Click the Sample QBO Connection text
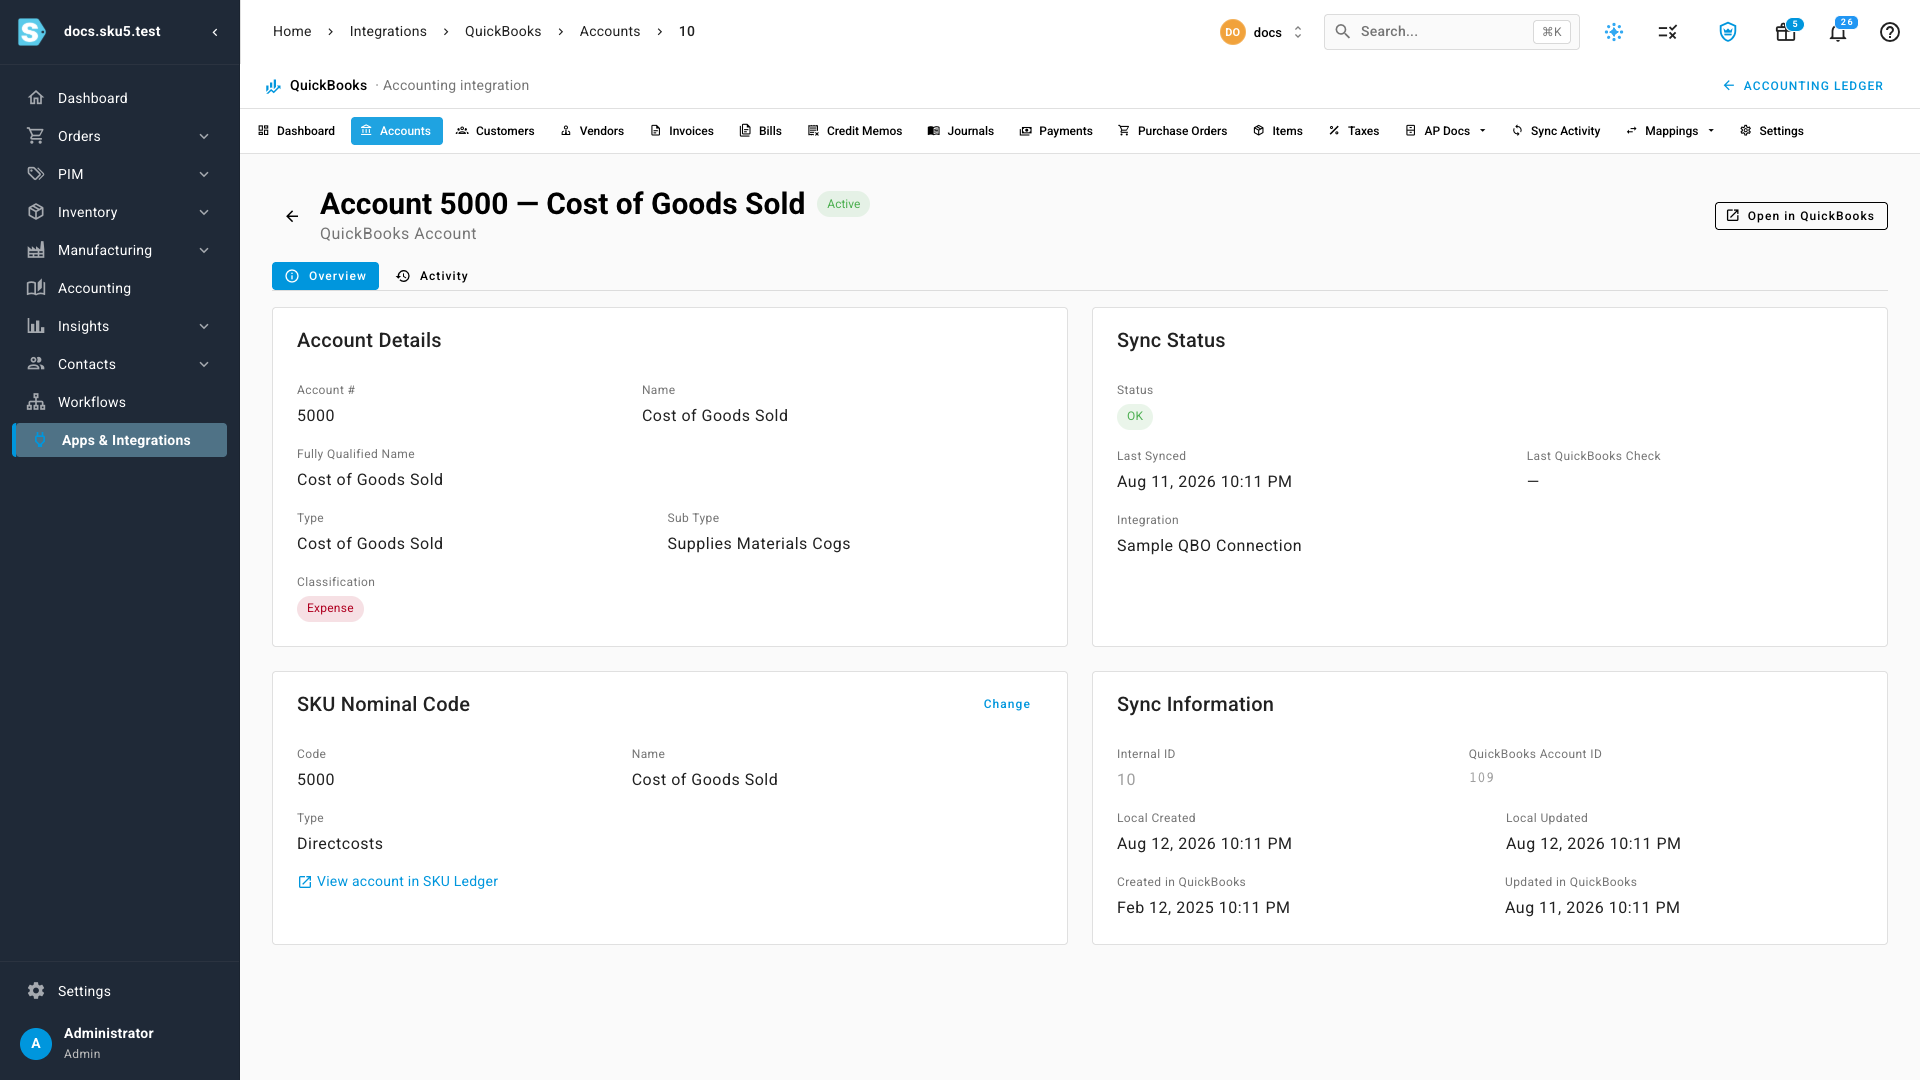 click(x=1209, y=546)
